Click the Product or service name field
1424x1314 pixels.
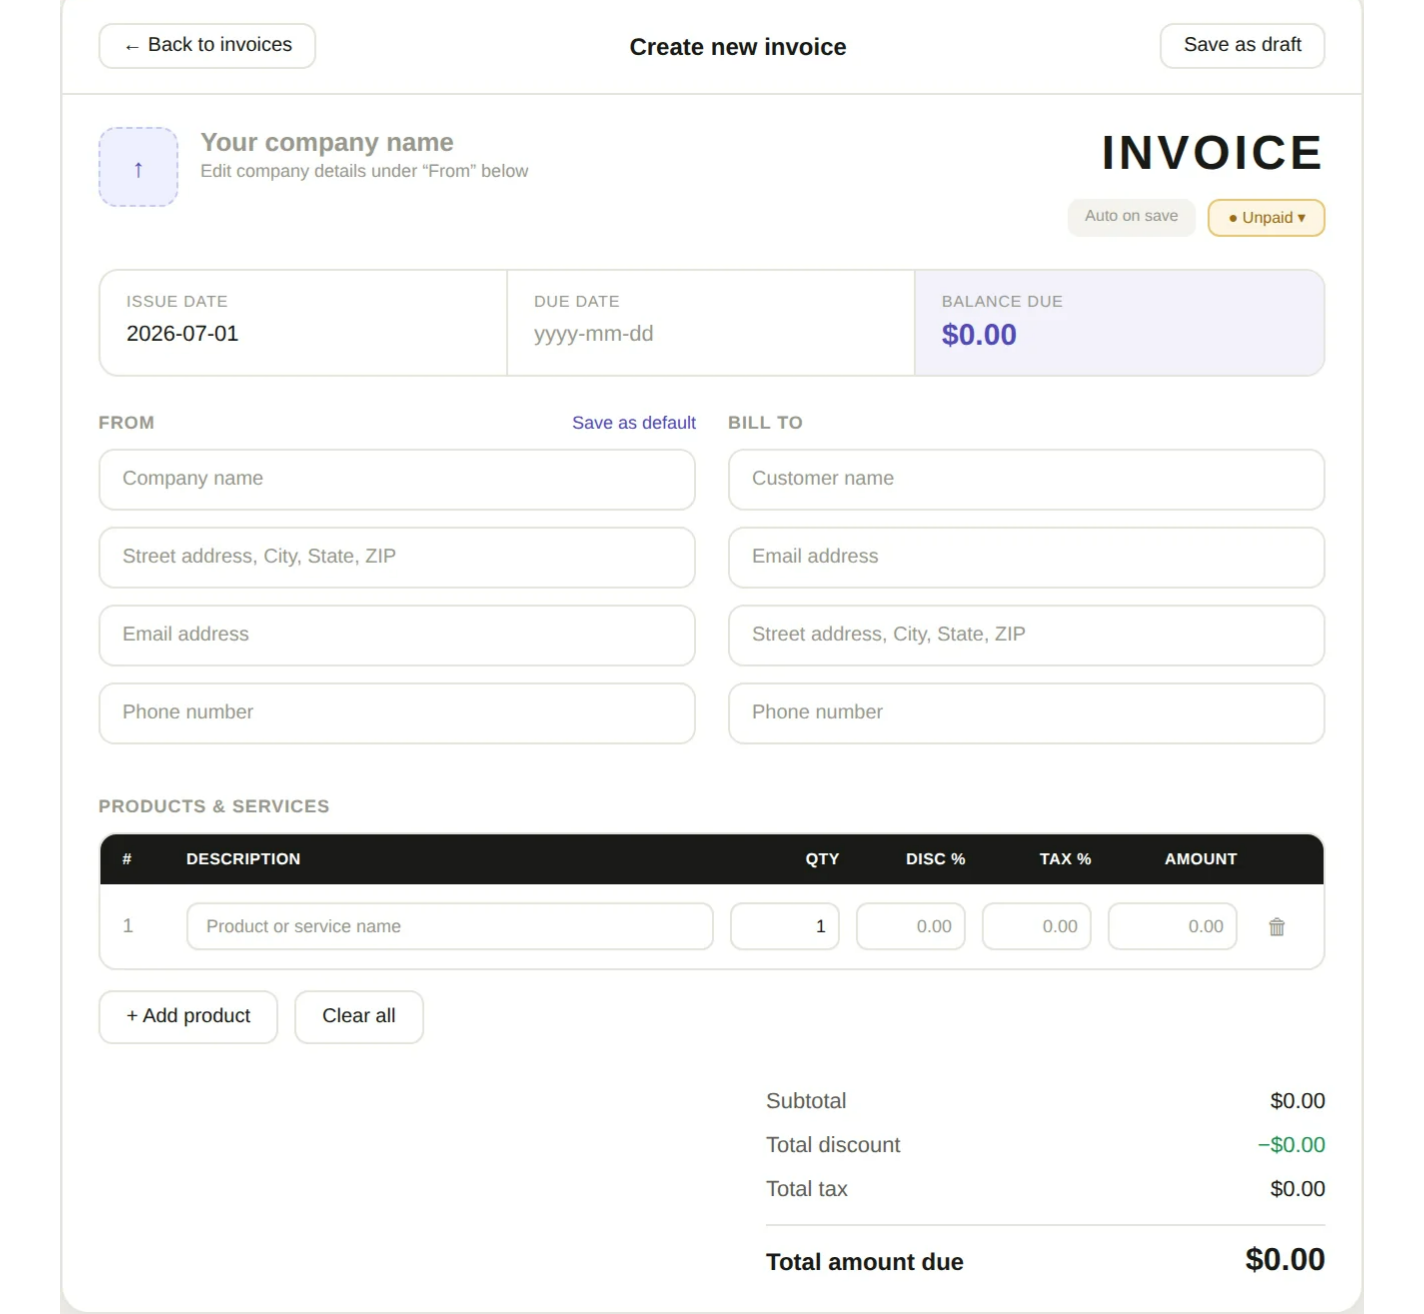[x=450, y=927]
